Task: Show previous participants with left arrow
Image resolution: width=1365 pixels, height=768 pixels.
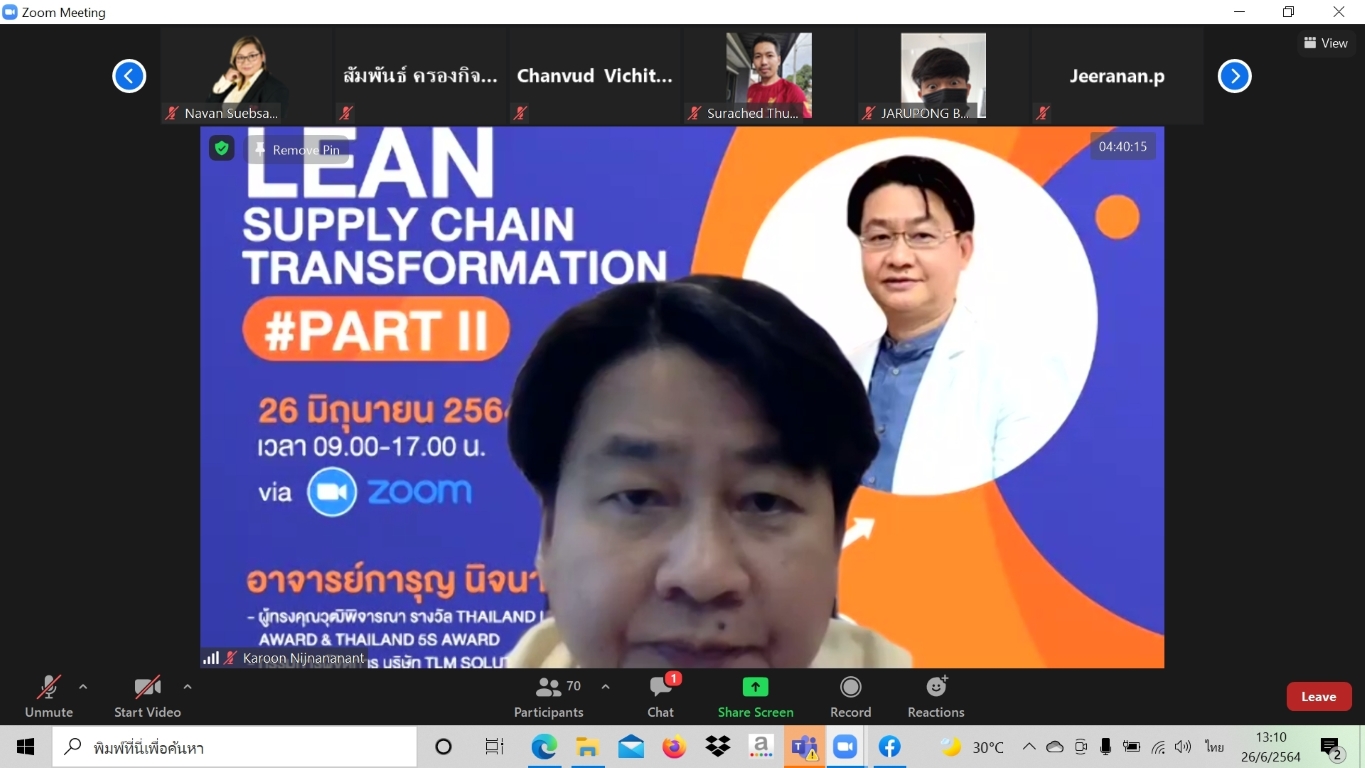Action: [x=129, y=76]
